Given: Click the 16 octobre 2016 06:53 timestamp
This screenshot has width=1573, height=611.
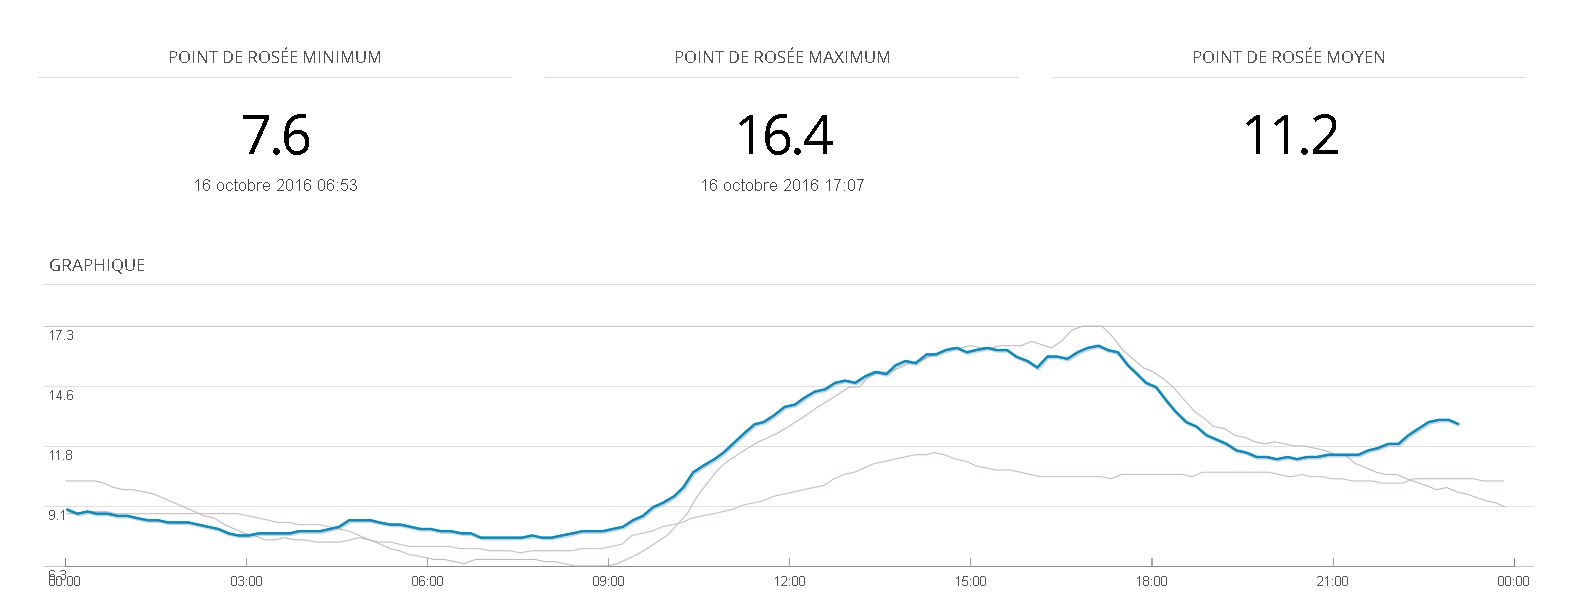Looking at the screenshot, I should [276, 186].
